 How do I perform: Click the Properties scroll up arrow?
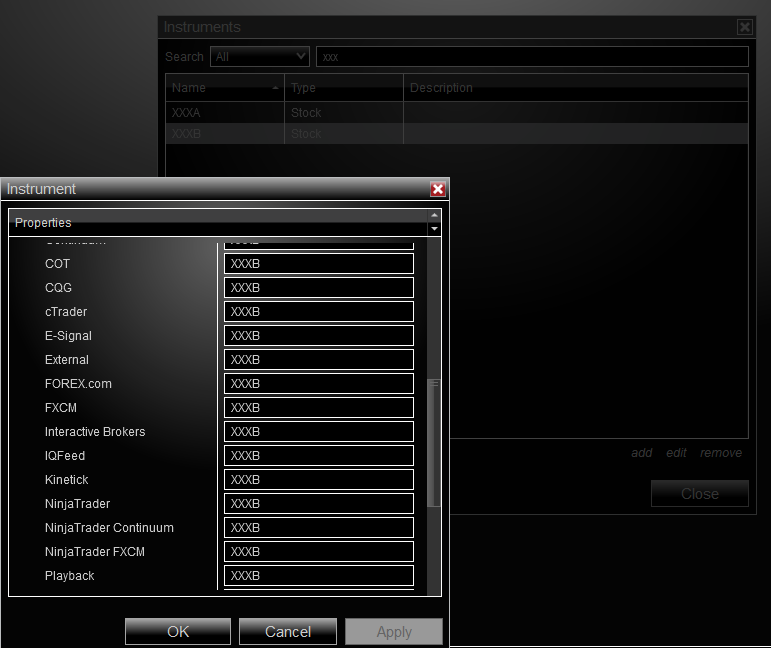tap(434, 215)
